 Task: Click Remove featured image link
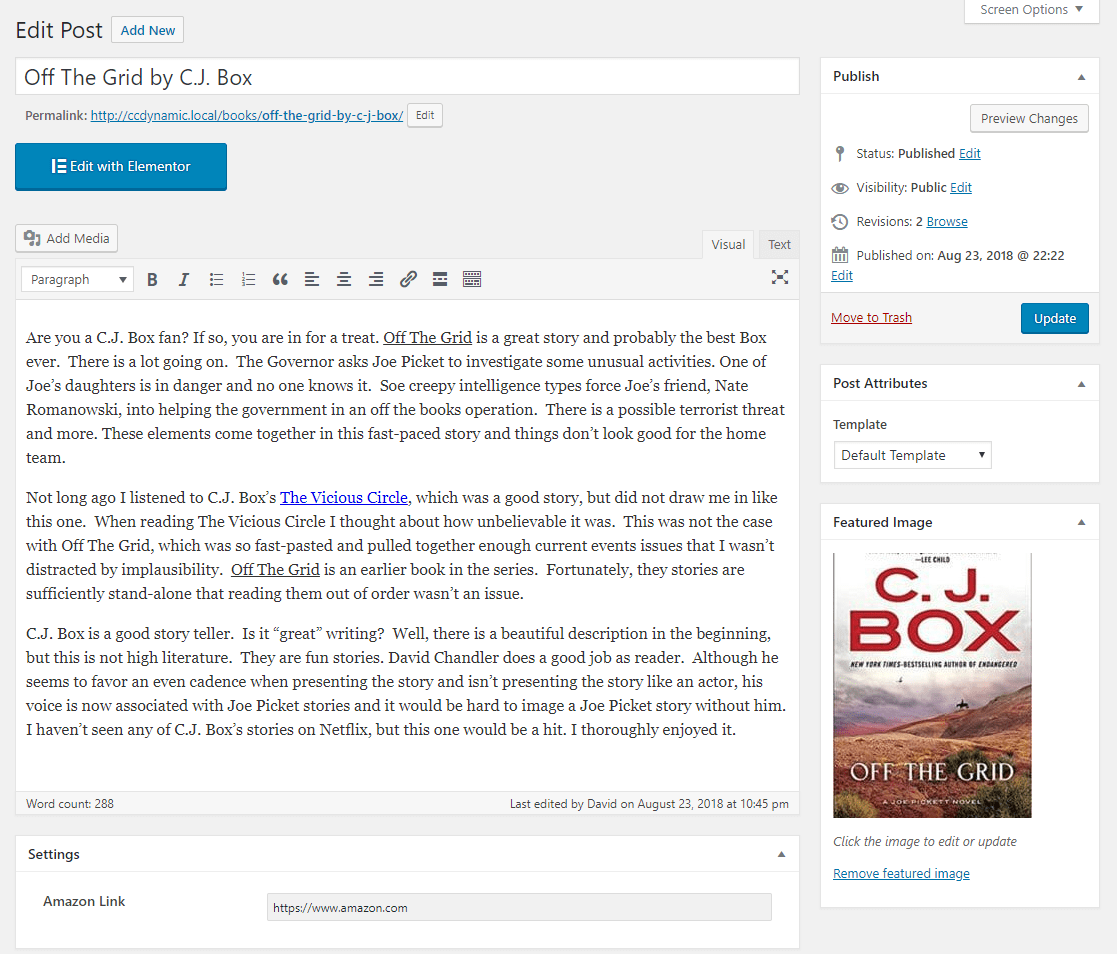coord(901,873)
